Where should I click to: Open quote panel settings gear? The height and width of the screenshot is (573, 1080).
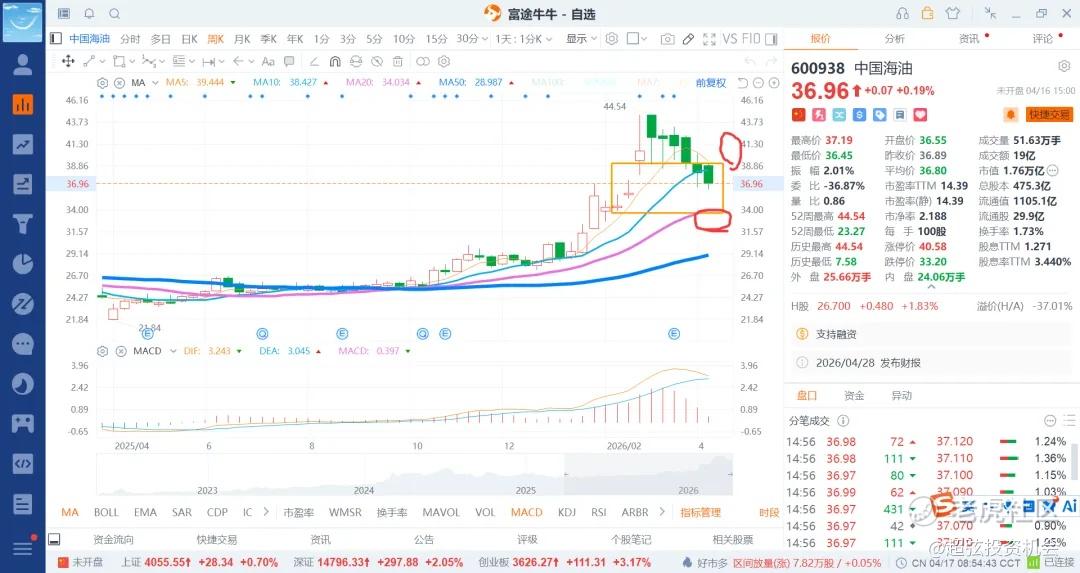[x=1063, y=66]
